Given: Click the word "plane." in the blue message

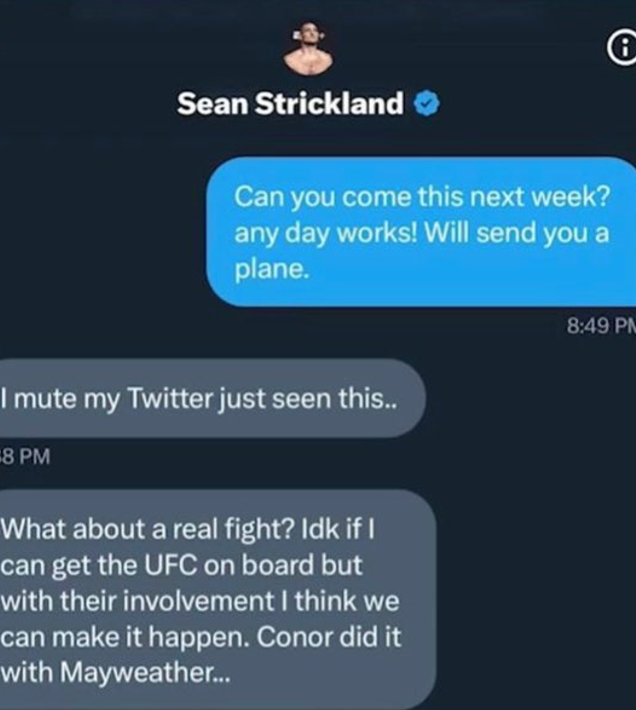Looking at the screenshot, I should (x=272, y=269).
